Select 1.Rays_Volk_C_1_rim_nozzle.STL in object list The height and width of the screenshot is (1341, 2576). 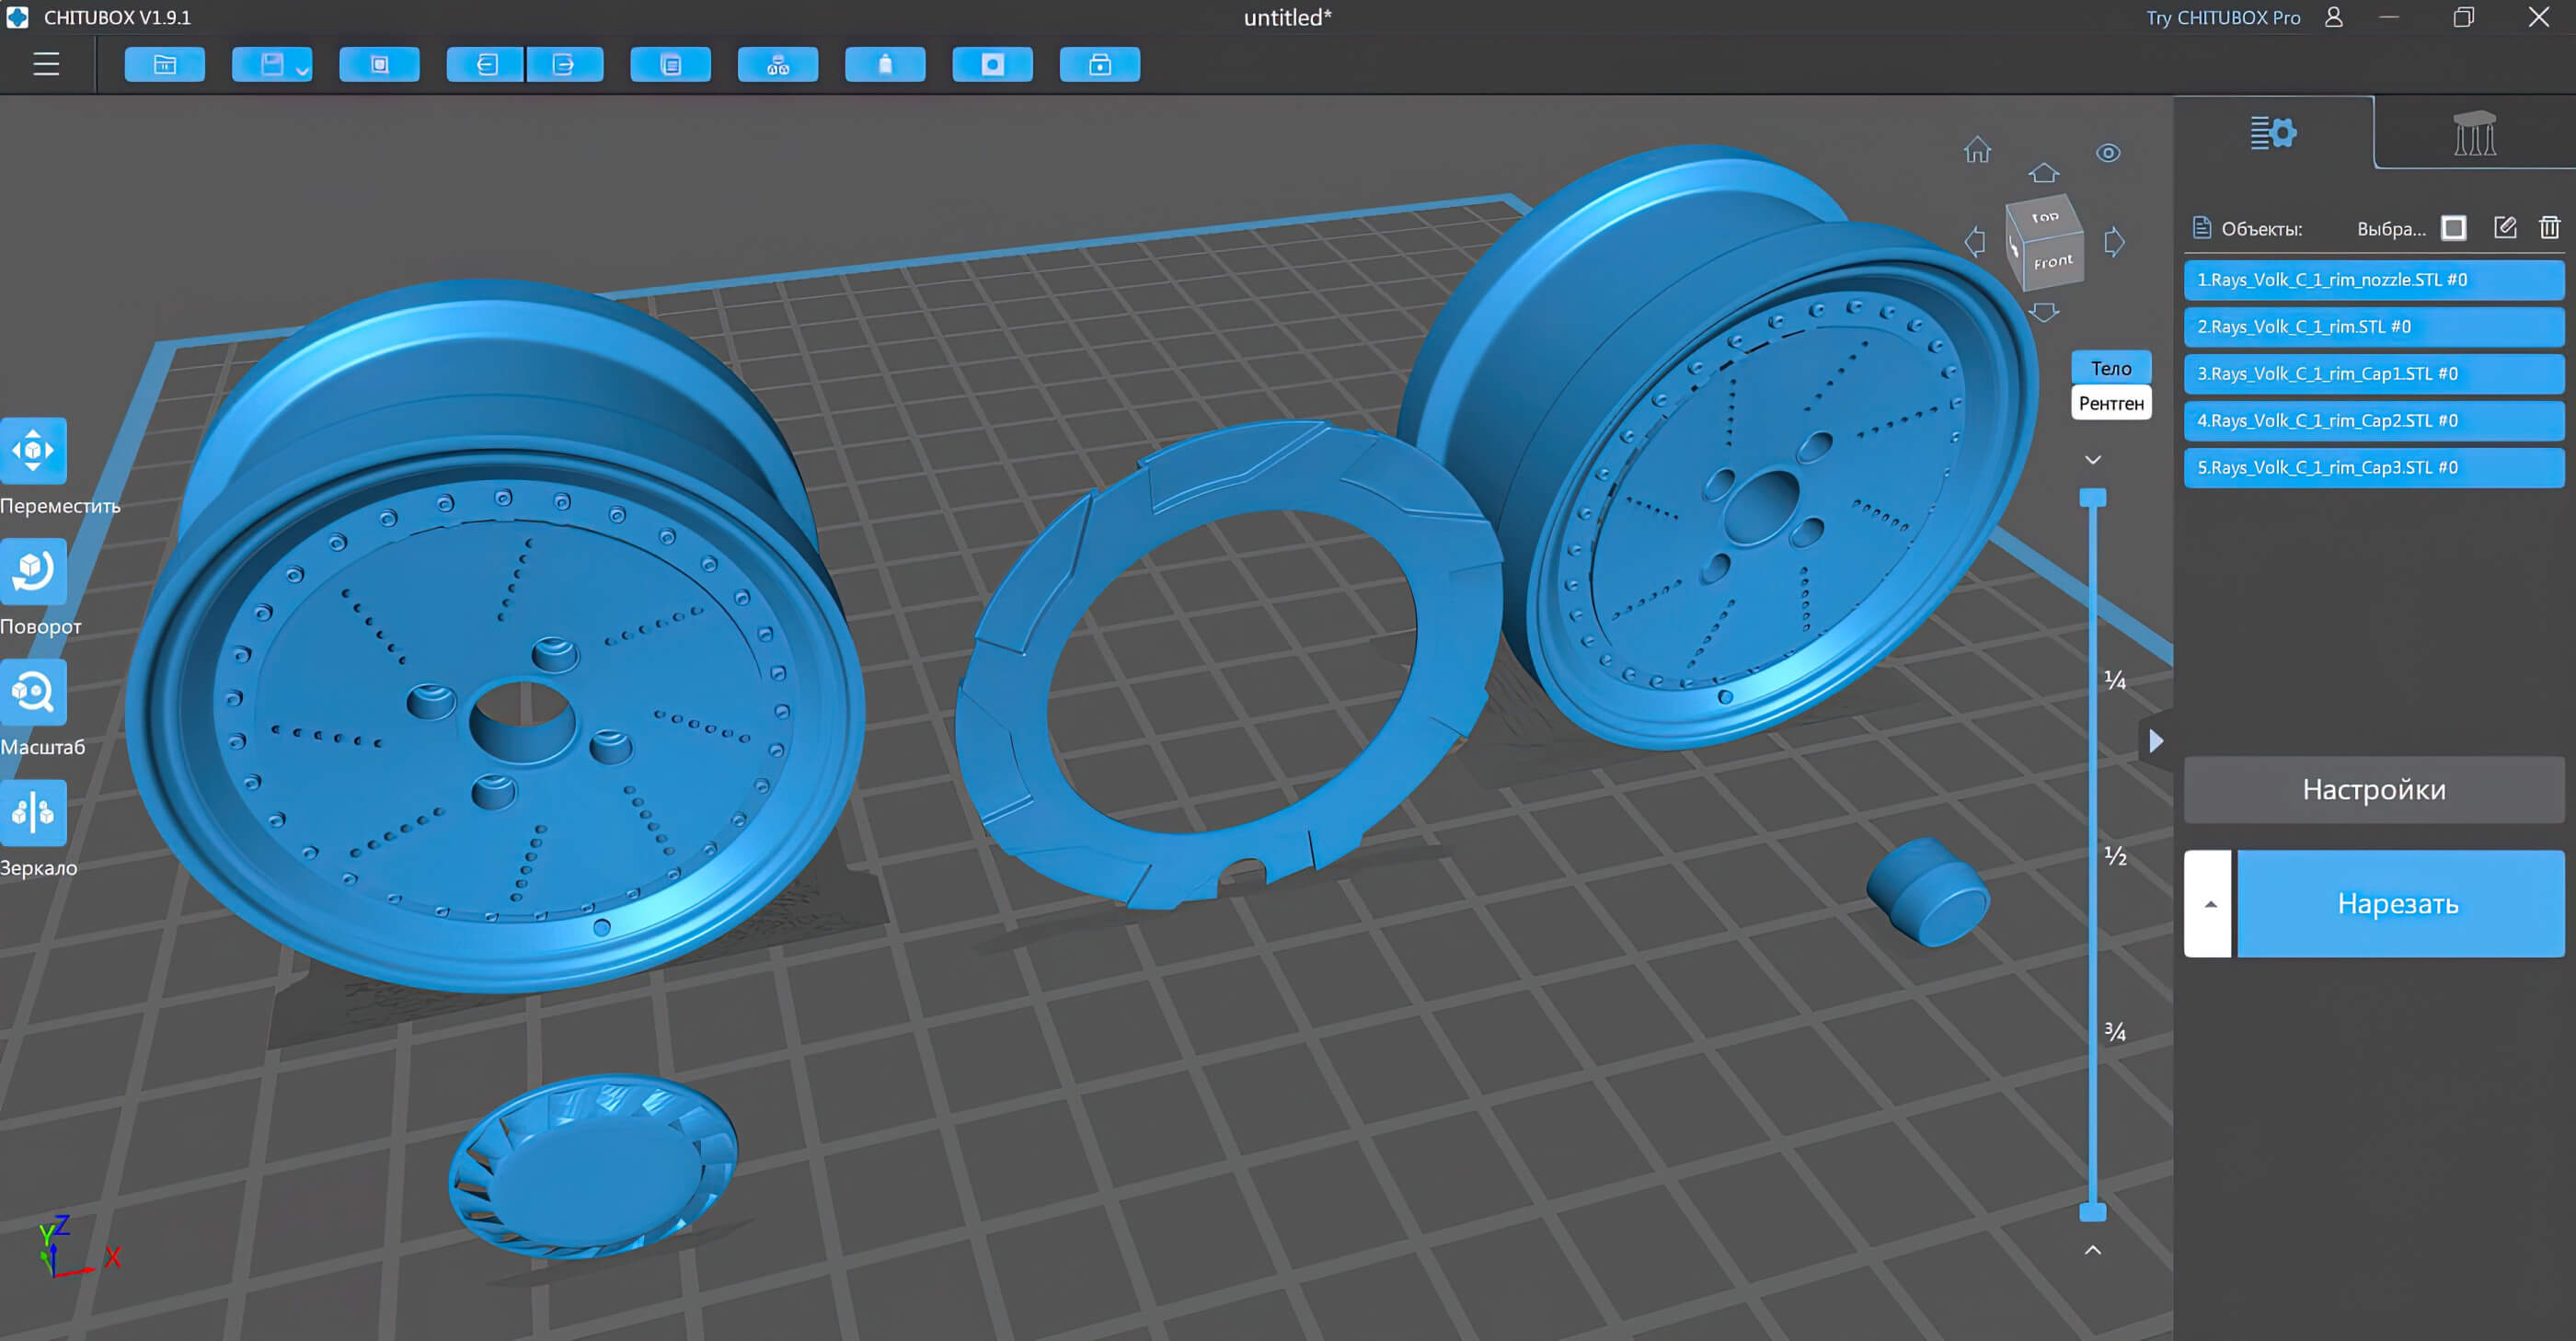(2374, 280)
